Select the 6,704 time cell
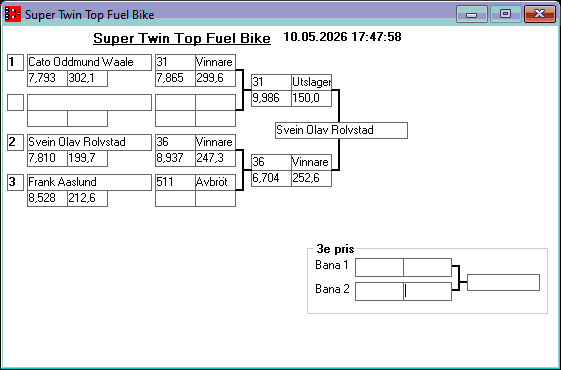561x370 pixels. coord(271,178)
